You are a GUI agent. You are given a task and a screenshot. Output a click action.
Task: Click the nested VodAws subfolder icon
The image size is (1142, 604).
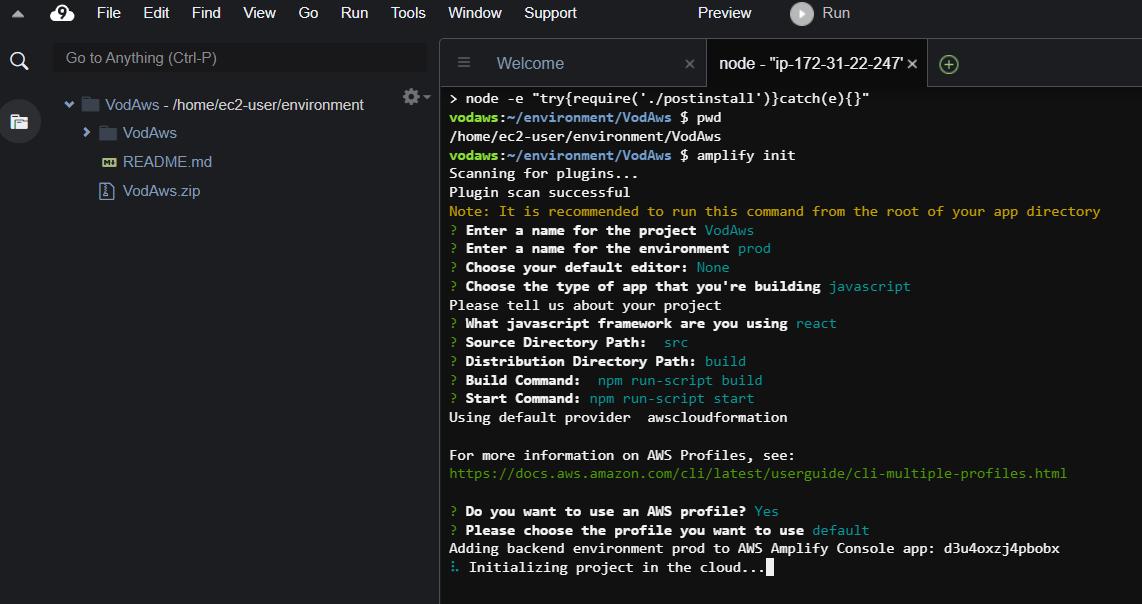point(108,133)
